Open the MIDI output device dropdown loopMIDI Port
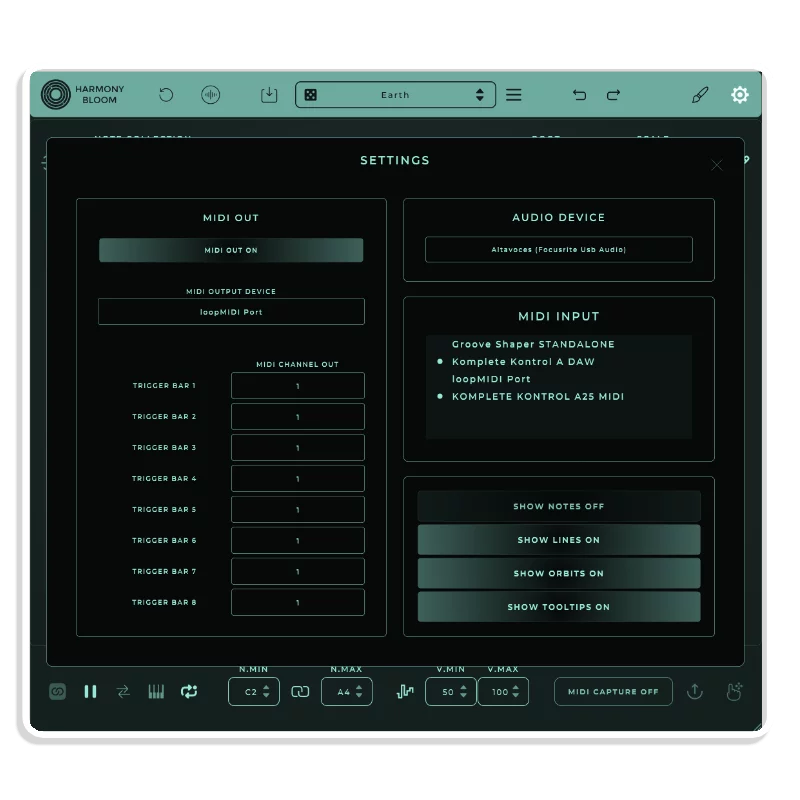The width and height of the screenshot is (800, 800). click(x=231, y=312)
